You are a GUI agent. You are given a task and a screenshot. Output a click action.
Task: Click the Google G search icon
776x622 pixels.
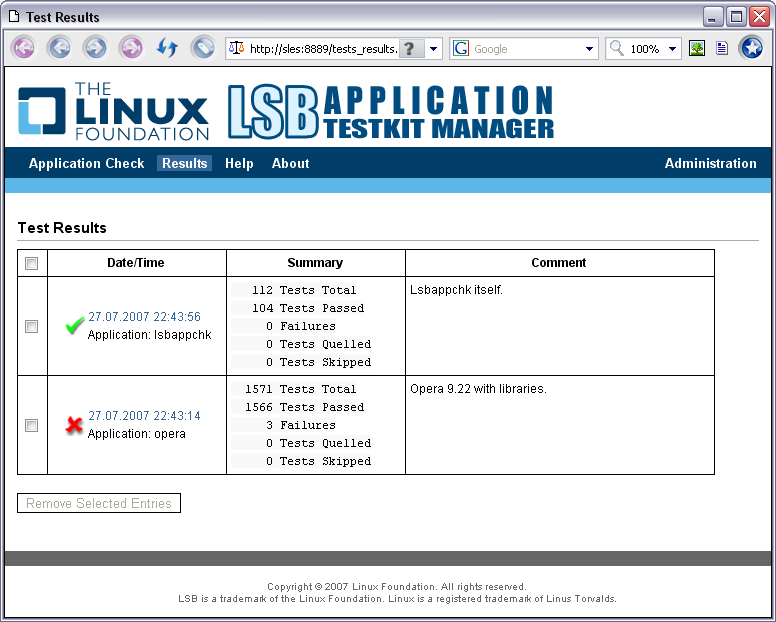point(461,48)
